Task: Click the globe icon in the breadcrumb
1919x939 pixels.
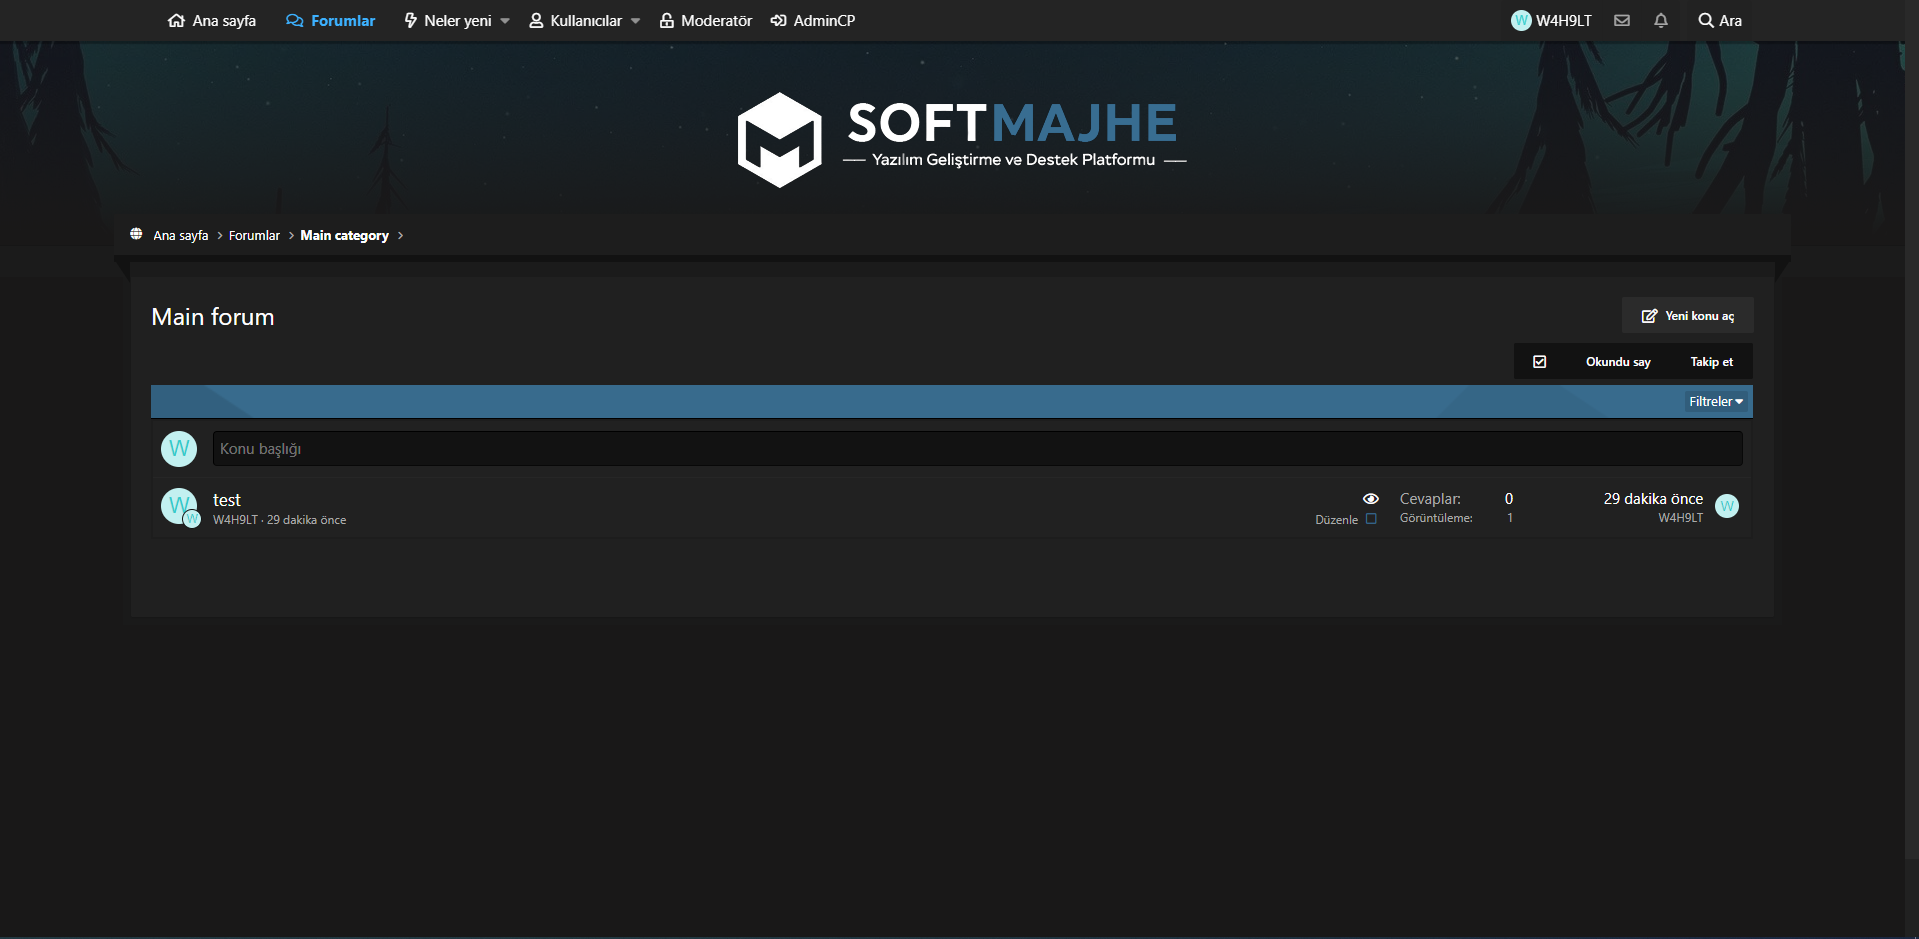Action: [136, 234]
